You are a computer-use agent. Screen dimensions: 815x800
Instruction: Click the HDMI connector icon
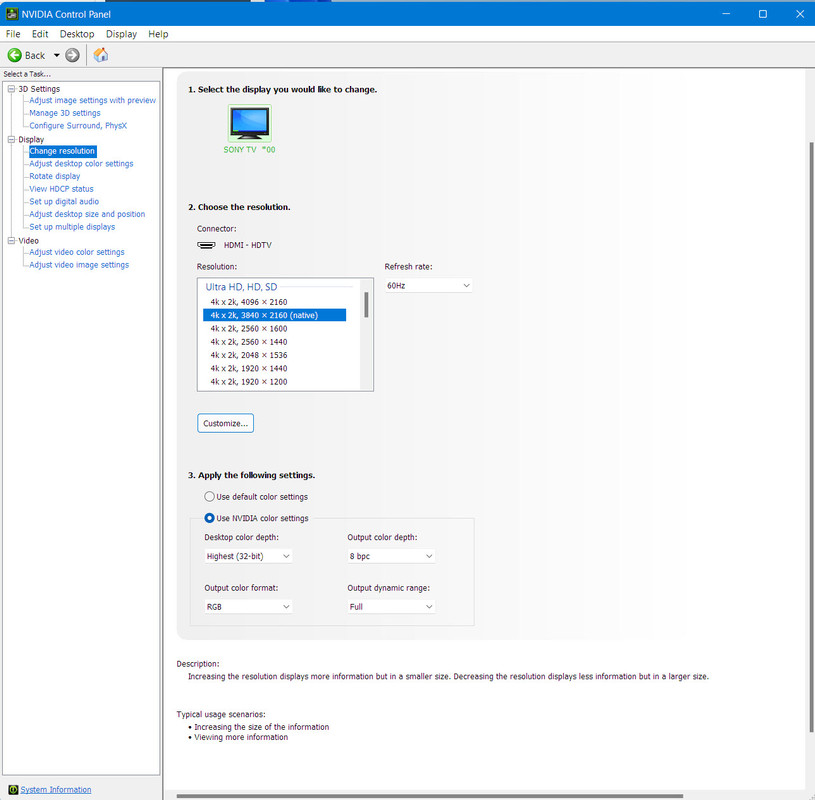[x=206, y=245]
